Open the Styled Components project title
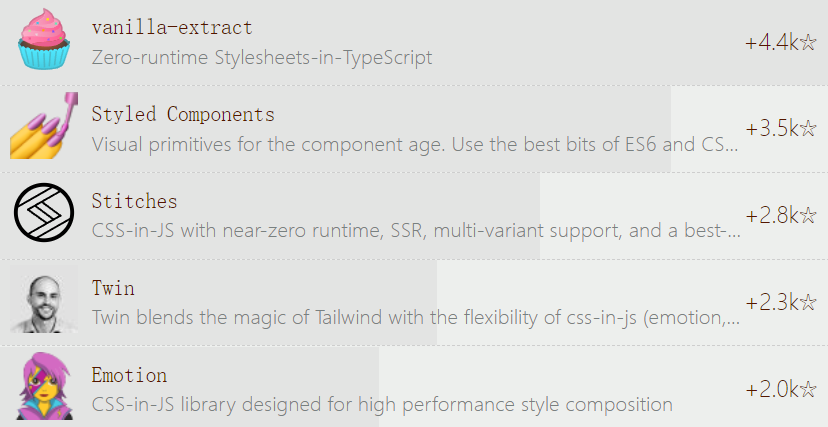The width and height of the screenshot is (828, 427). pos(183,114)
